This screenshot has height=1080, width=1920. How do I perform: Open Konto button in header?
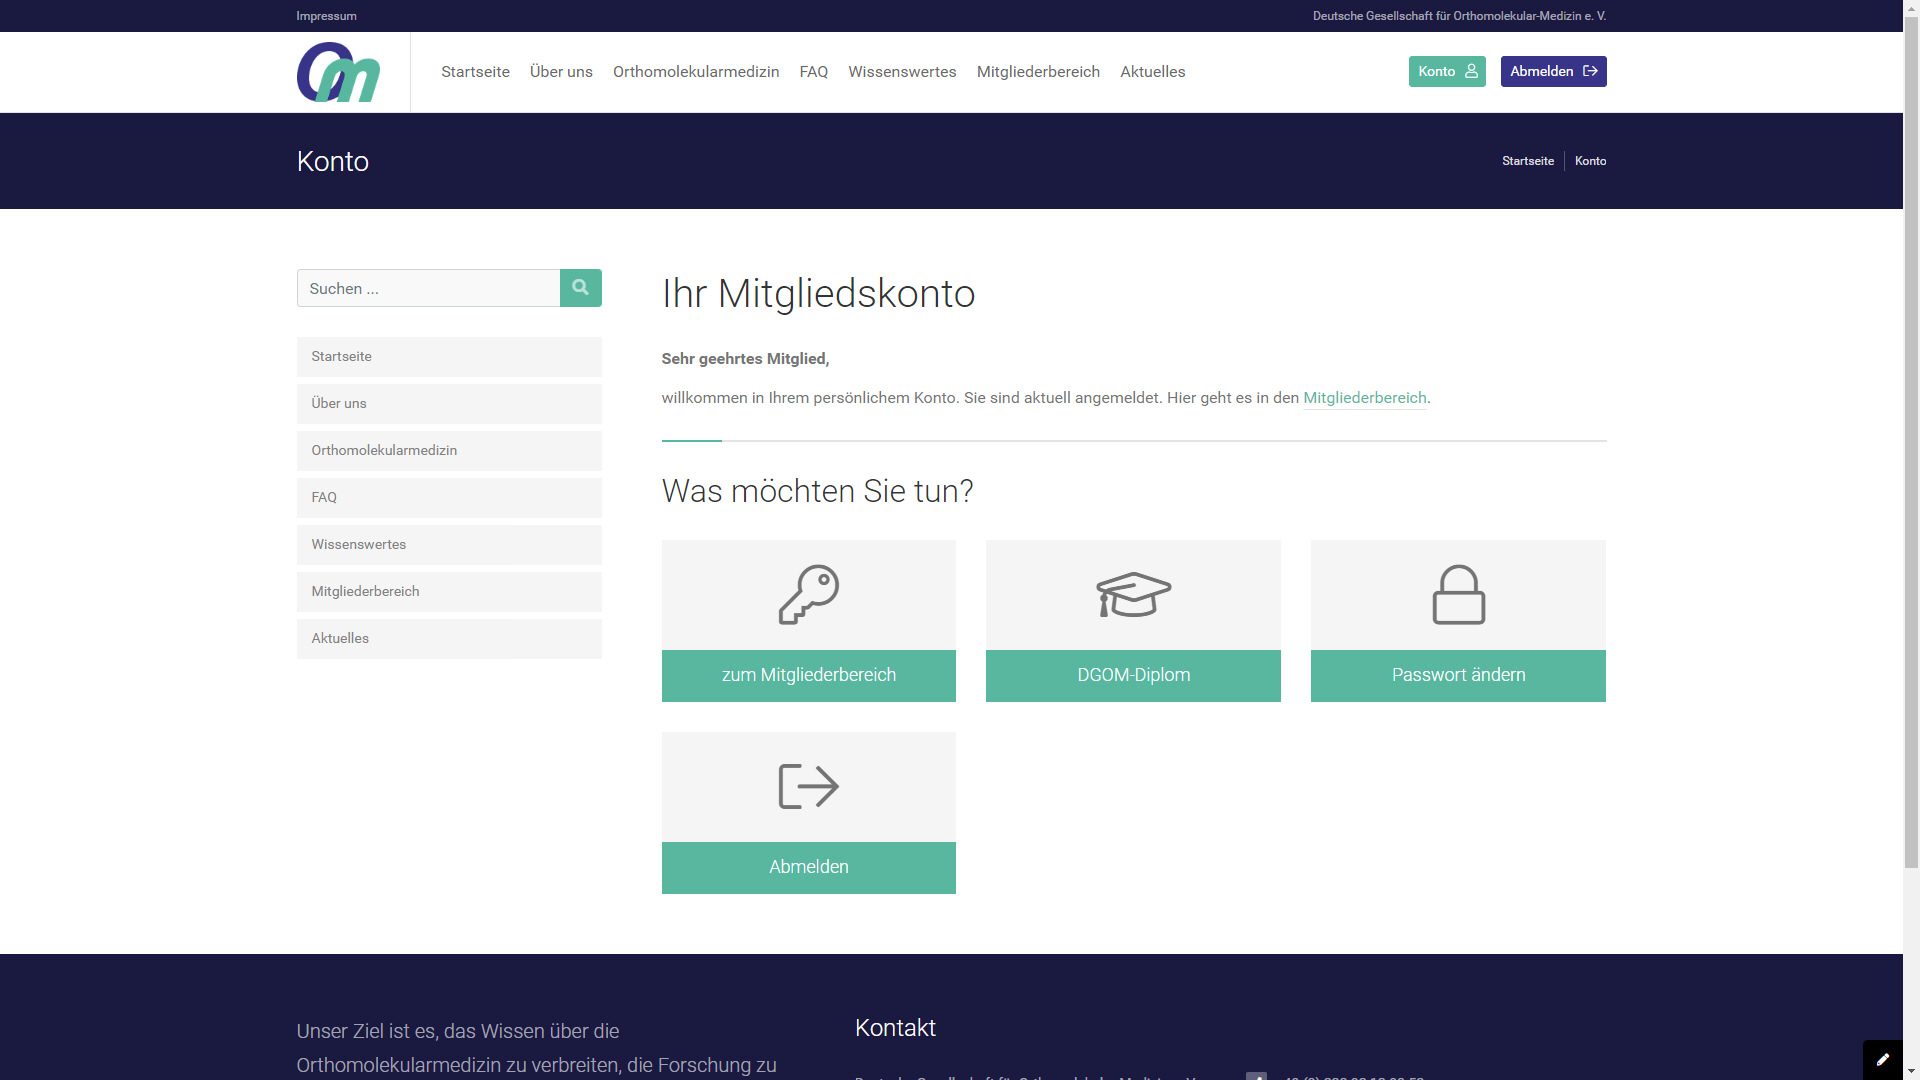1447,71
